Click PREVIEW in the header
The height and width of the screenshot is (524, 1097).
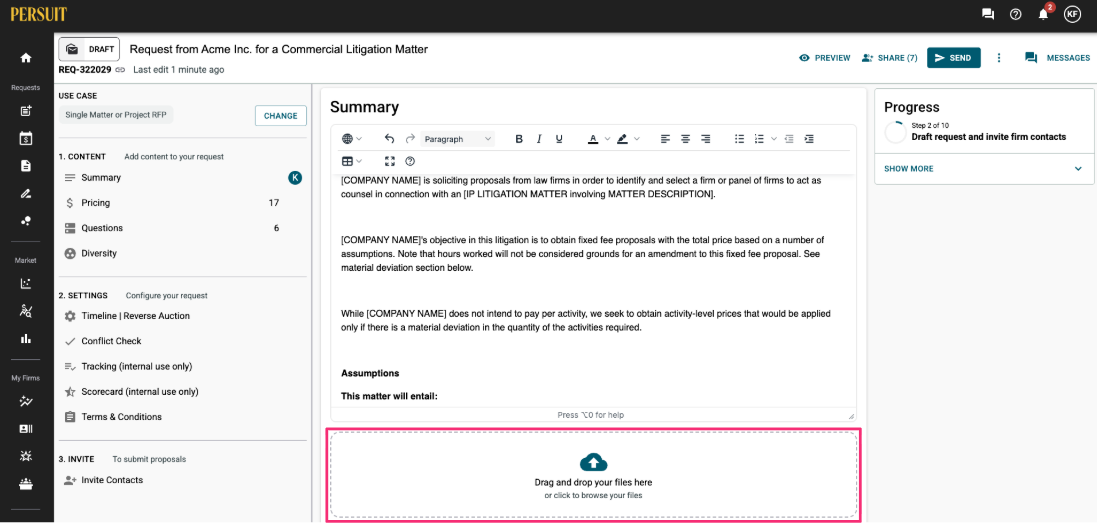click(825, 58)
